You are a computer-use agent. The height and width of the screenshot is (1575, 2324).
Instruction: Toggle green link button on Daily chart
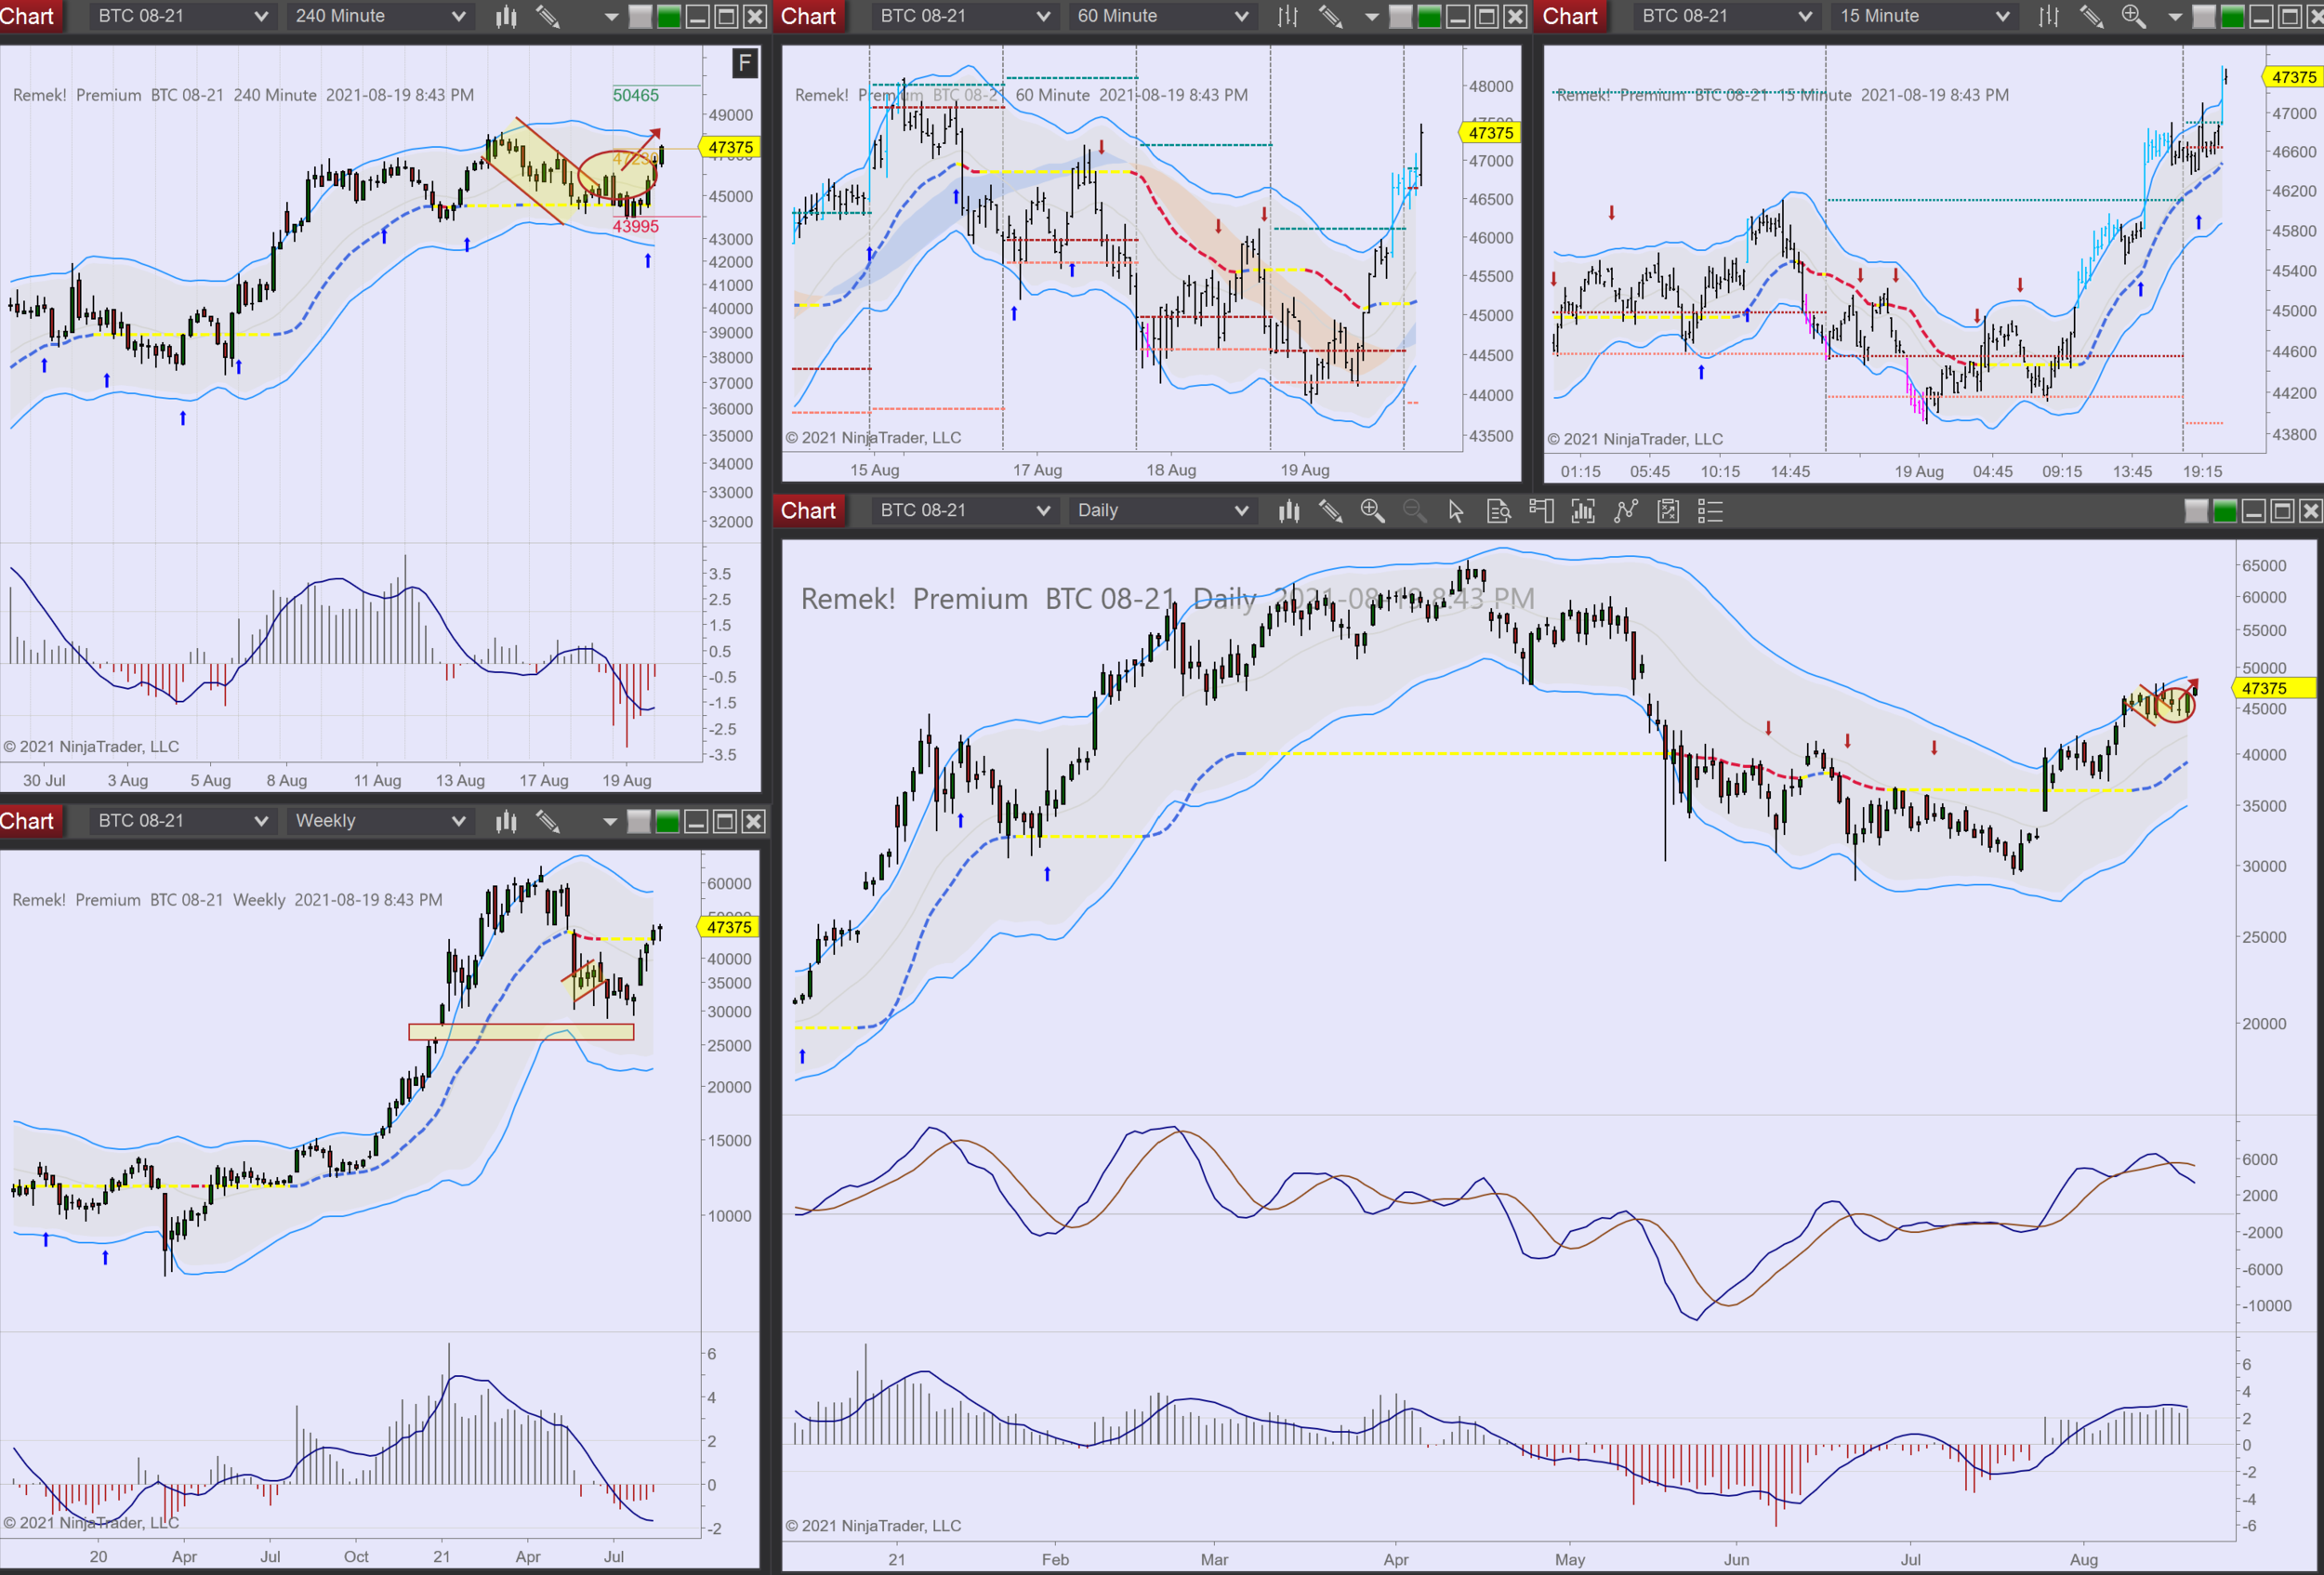pos(2224,511)
